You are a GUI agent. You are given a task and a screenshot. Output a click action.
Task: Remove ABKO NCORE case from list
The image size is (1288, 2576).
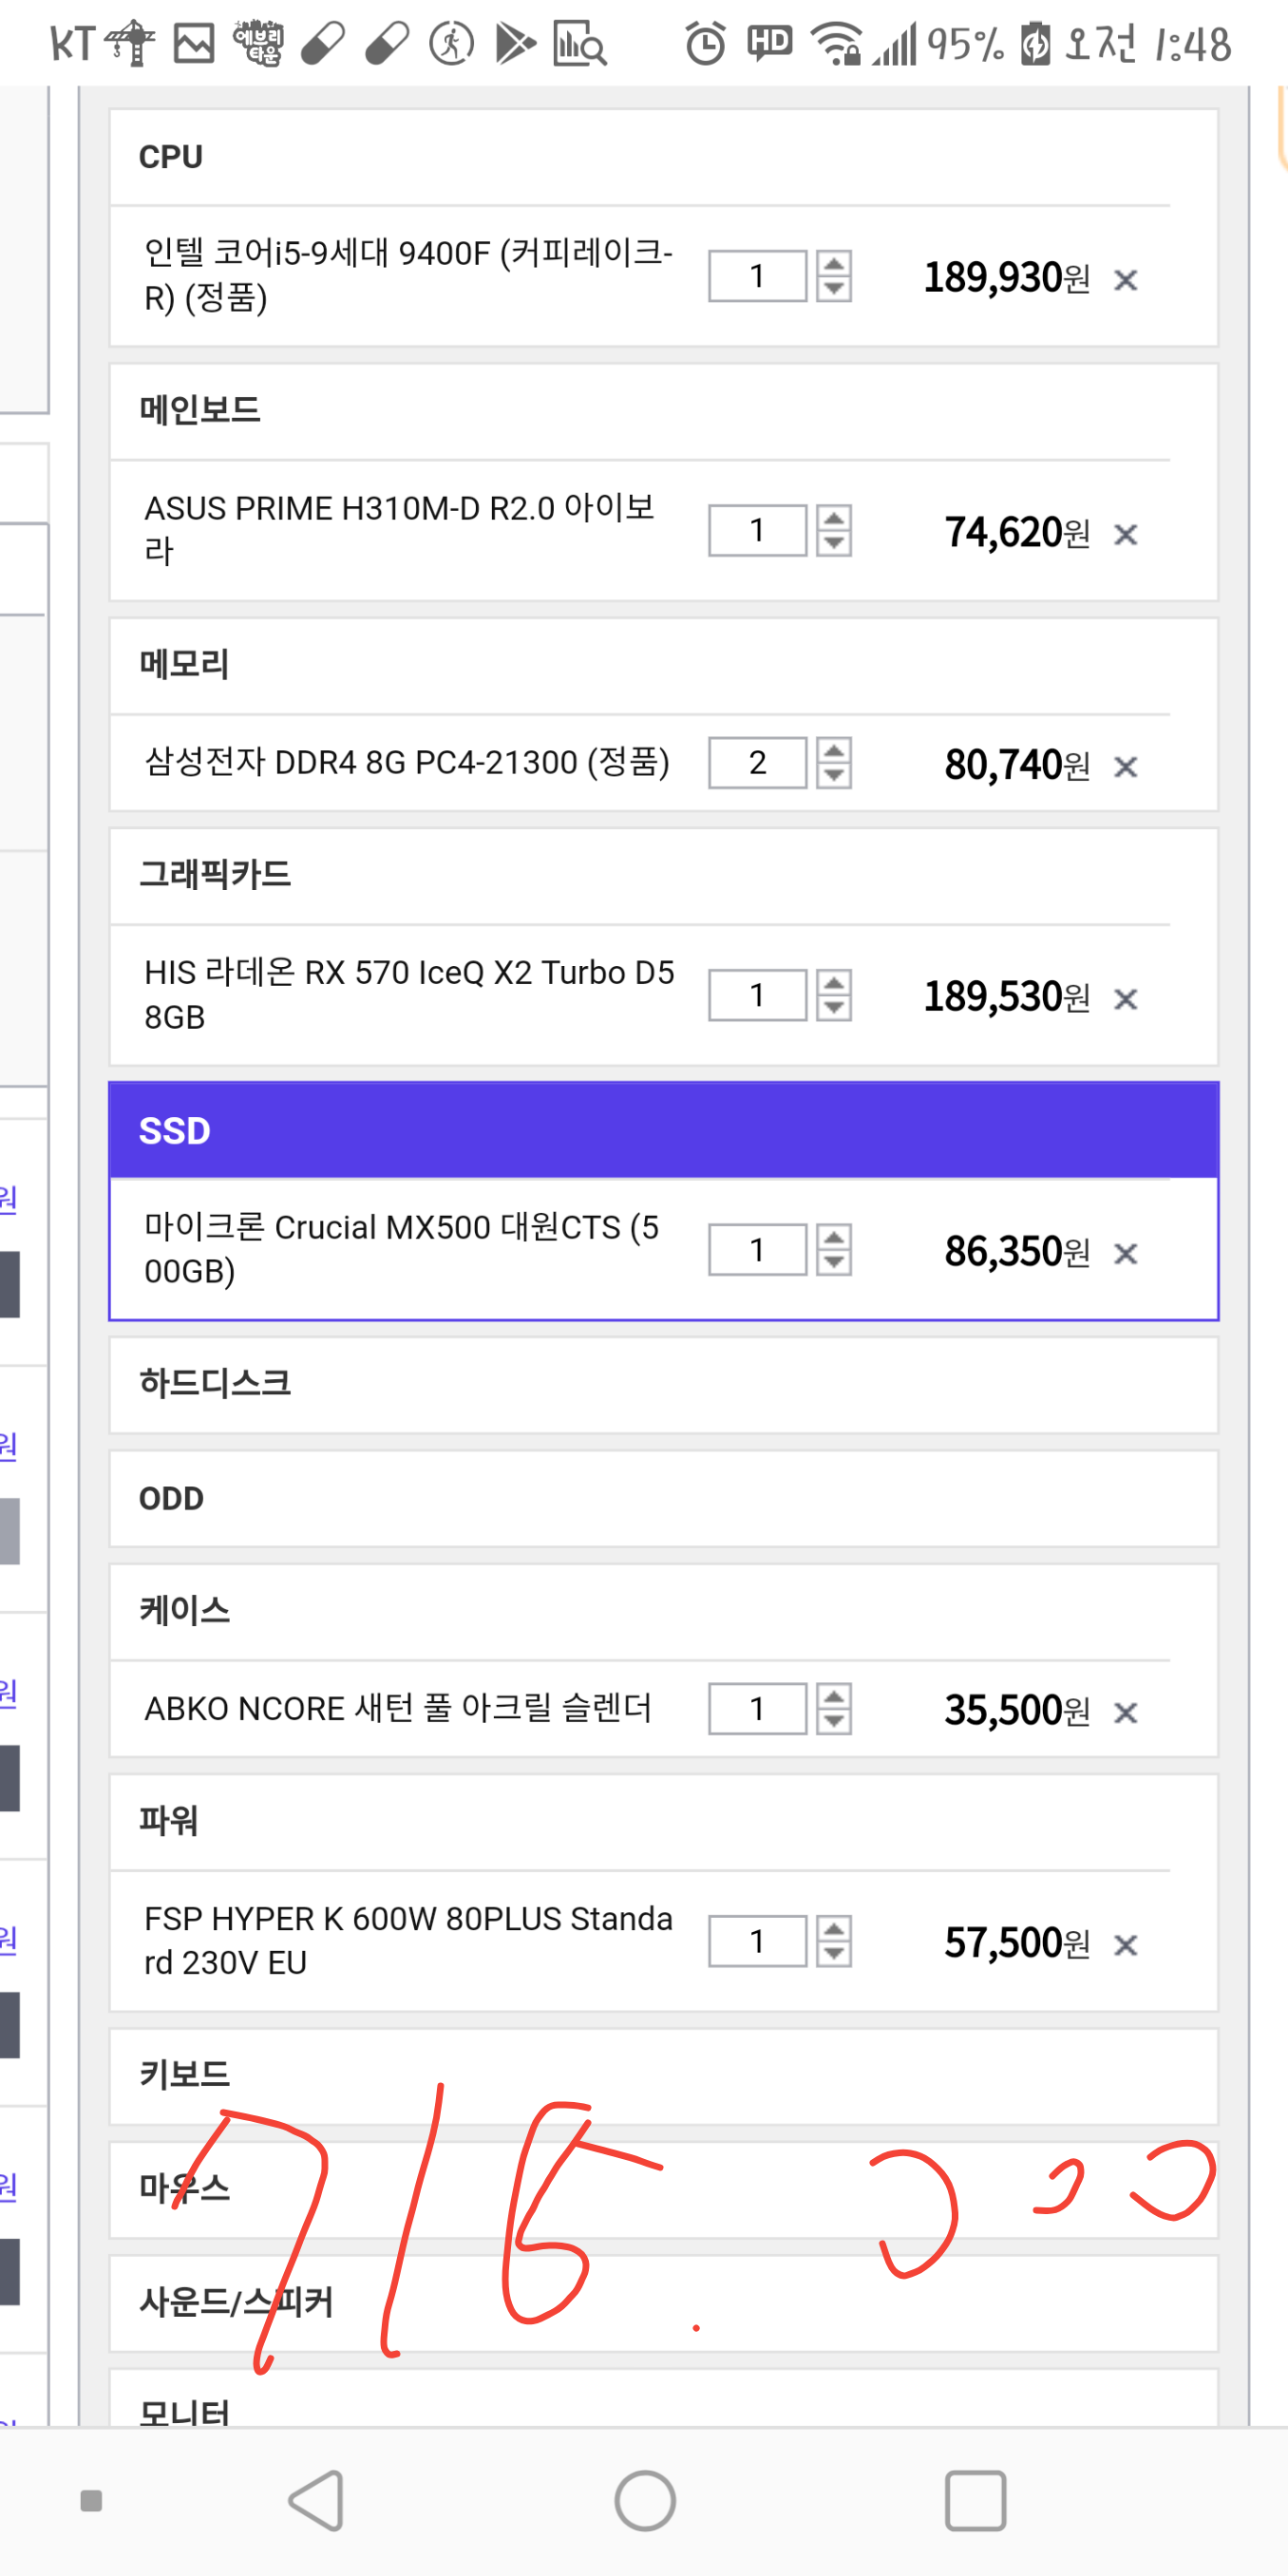[1125, 1712]
